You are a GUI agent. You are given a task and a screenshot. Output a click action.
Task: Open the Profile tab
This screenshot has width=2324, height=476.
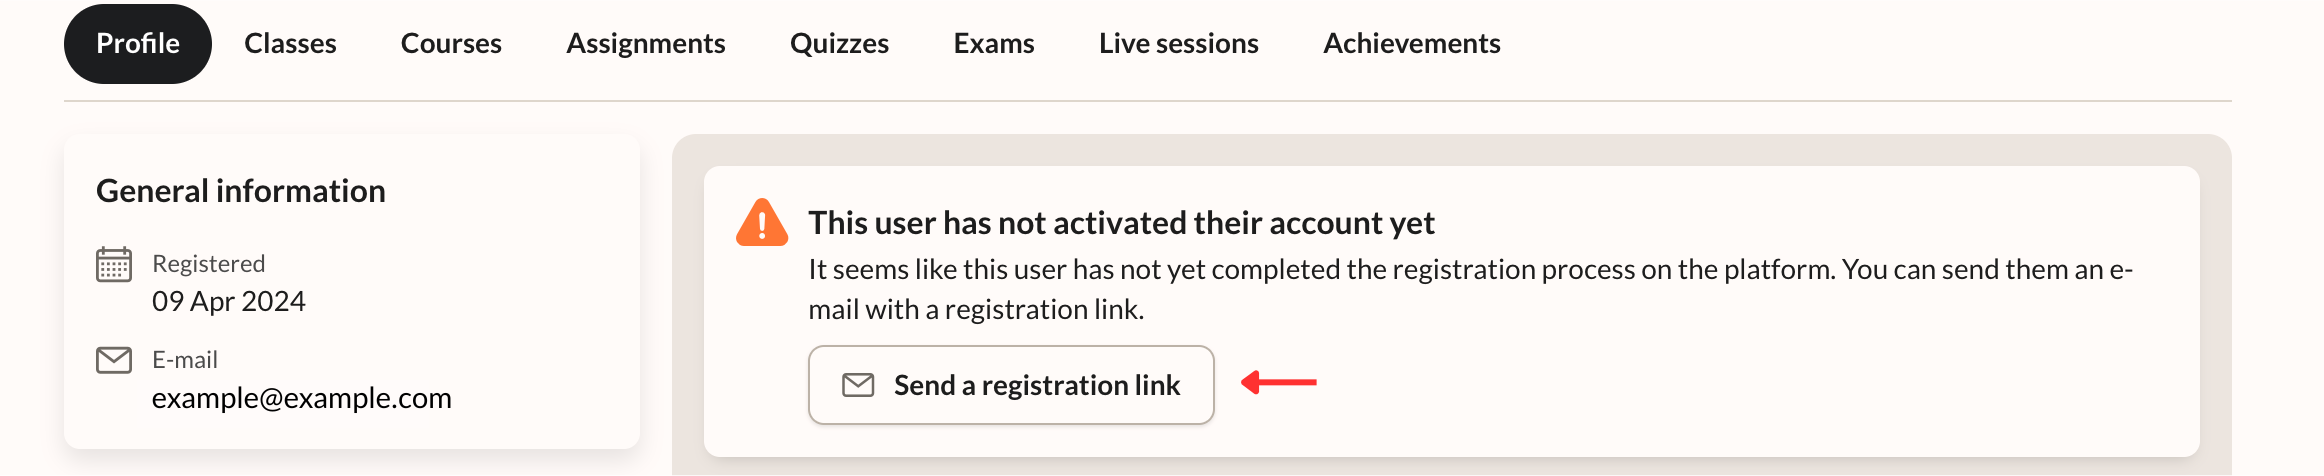click(138, 44)
